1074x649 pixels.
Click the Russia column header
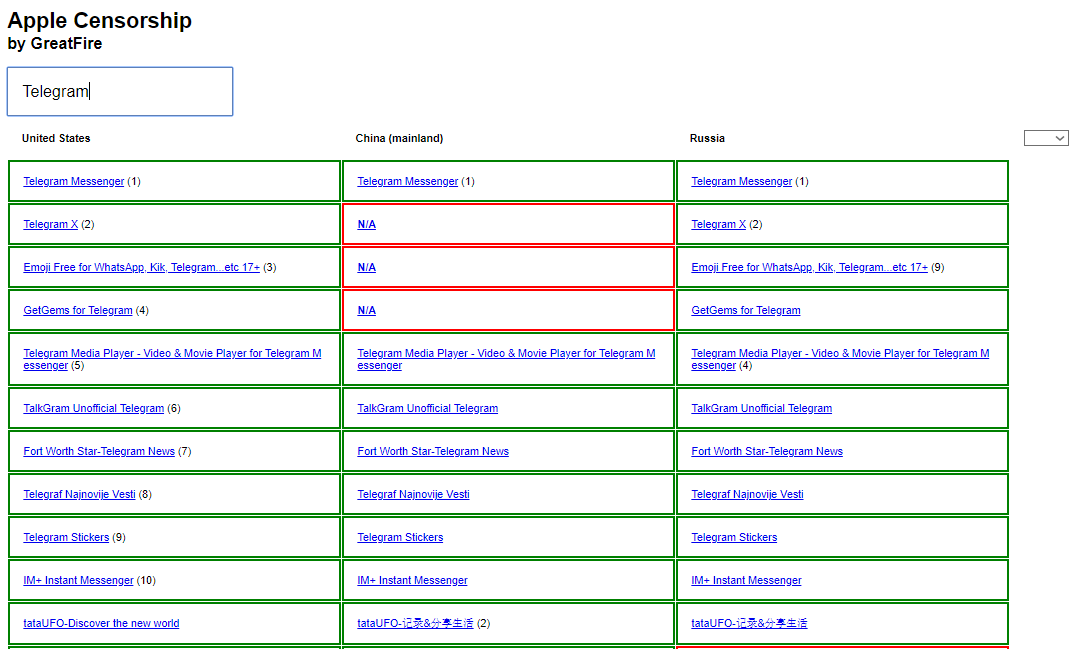point(708,138)
